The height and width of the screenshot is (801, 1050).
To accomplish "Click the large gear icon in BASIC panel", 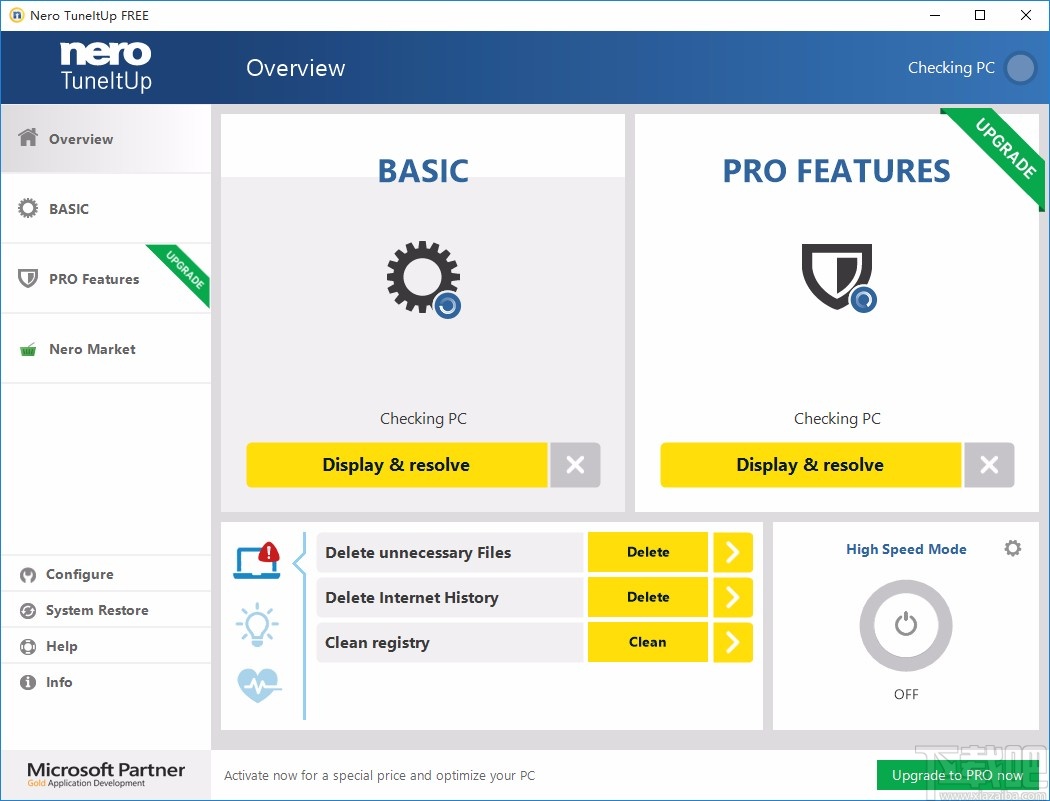I will (x=423, y=277).
